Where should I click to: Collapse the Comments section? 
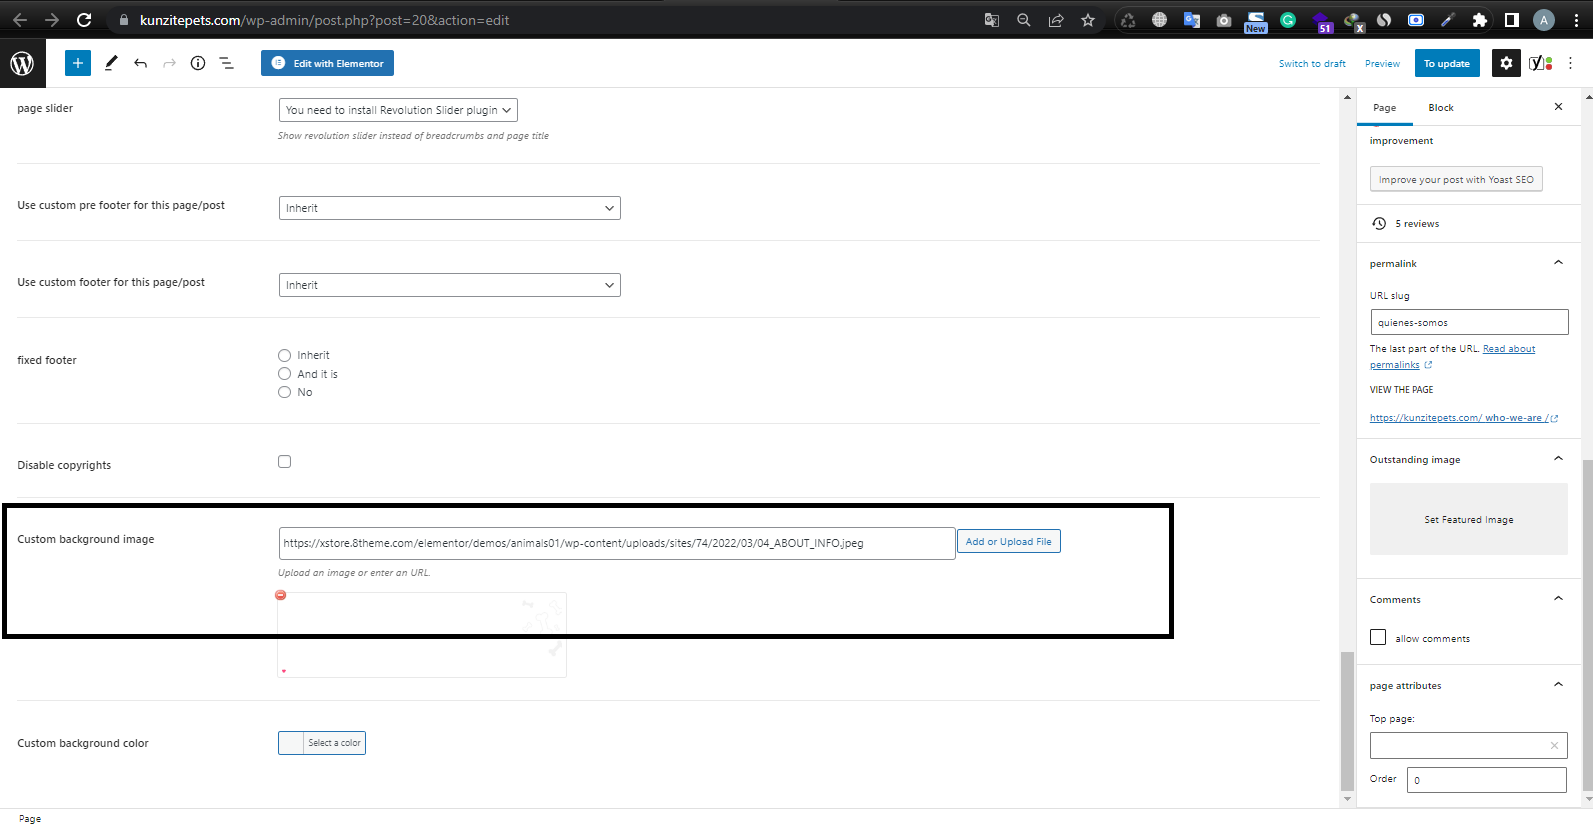pyautogui.click(x=1558, y=599)
